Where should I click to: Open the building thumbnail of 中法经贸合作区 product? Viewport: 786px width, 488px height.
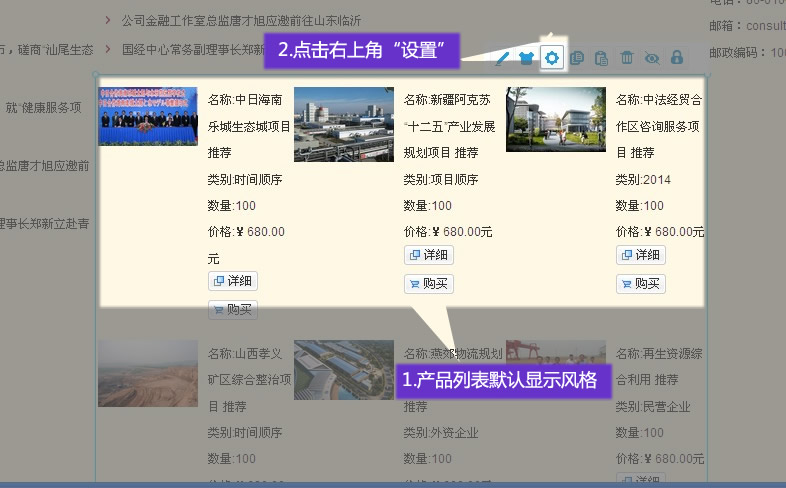click(555, 120)
